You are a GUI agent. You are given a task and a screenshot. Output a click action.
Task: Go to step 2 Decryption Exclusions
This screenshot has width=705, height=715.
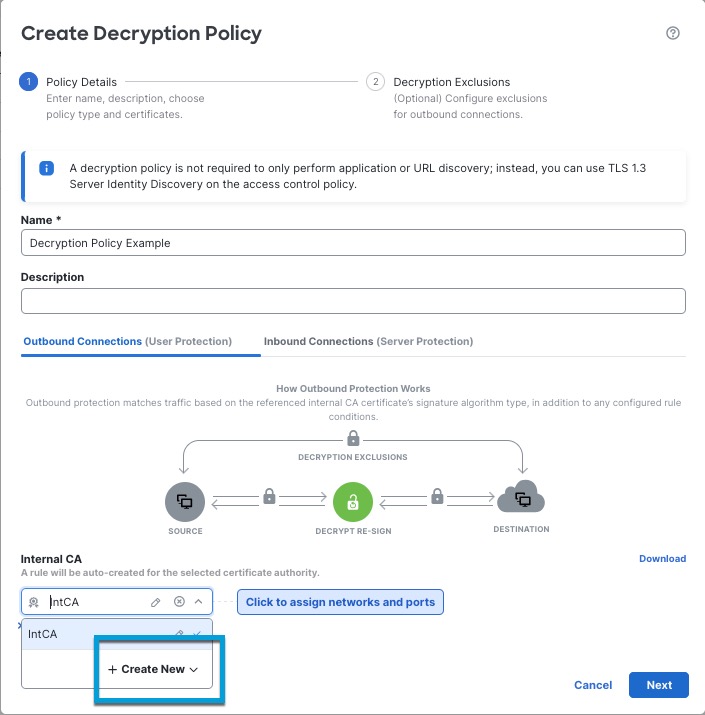tap(451, 82)
